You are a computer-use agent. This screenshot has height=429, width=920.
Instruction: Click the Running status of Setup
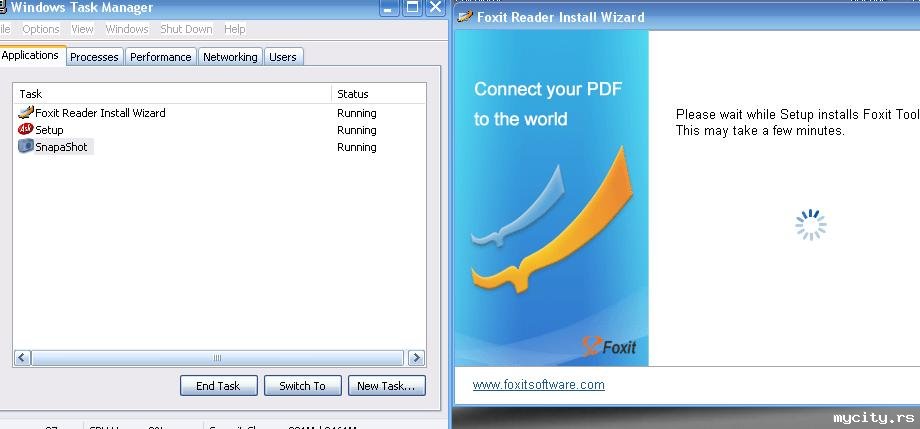pyautogui.click(x=357, y=130)
